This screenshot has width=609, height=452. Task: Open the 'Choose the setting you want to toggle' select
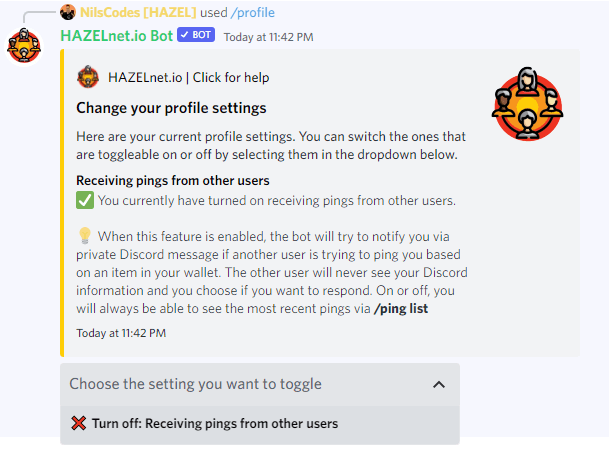[x=260, y=384]
